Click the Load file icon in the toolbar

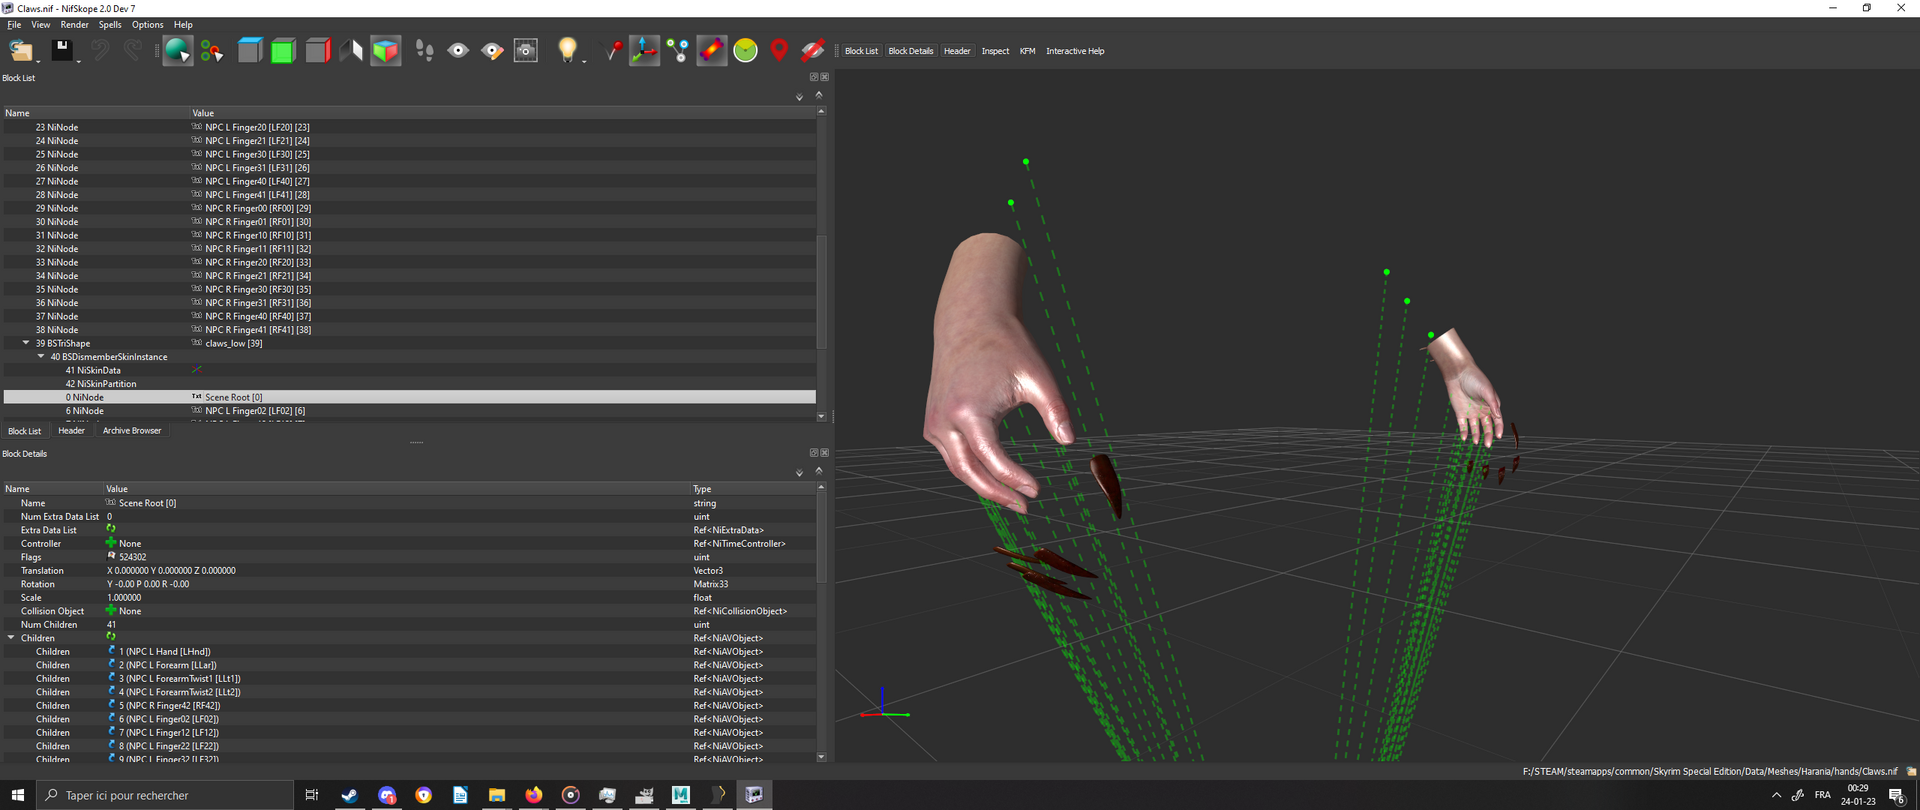click(20, 50)
